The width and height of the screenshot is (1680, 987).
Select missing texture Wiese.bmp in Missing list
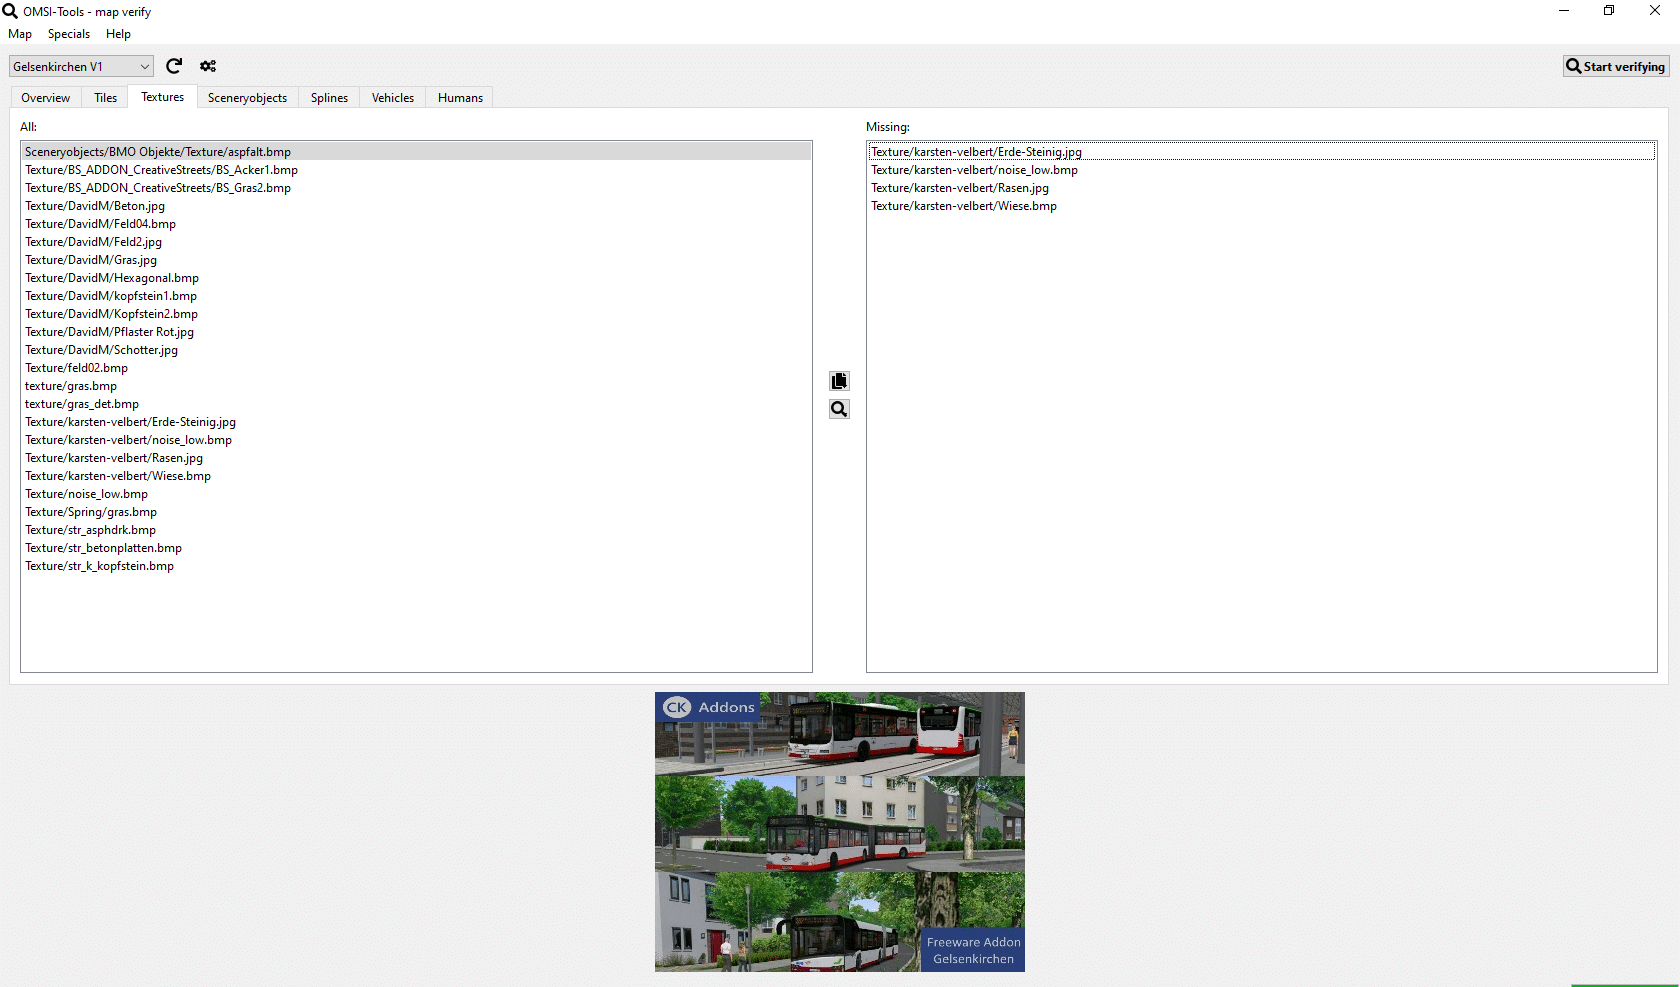coord(963,206)
